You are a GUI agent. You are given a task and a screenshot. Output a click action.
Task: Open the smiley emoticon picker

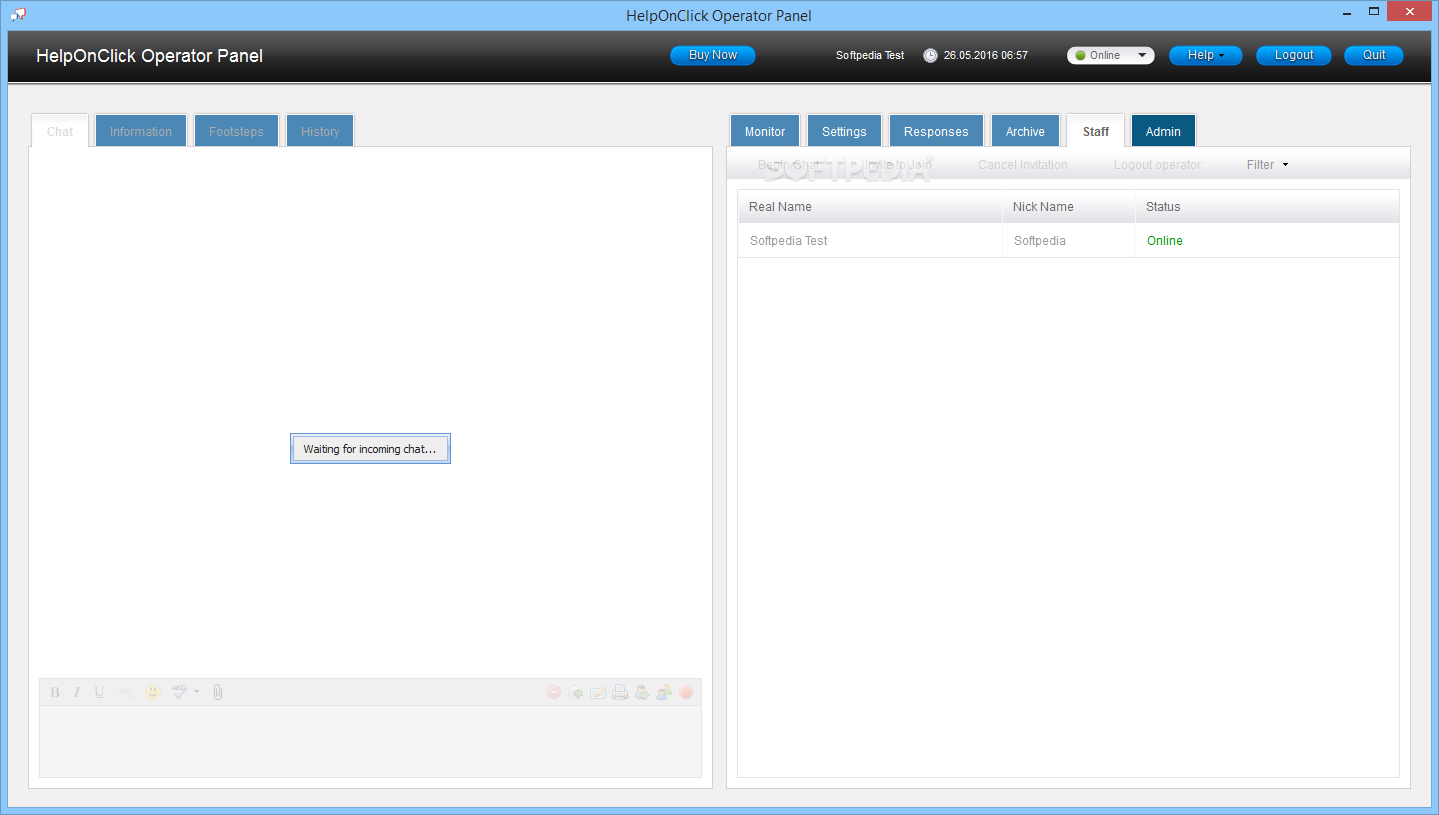[153, 692]
